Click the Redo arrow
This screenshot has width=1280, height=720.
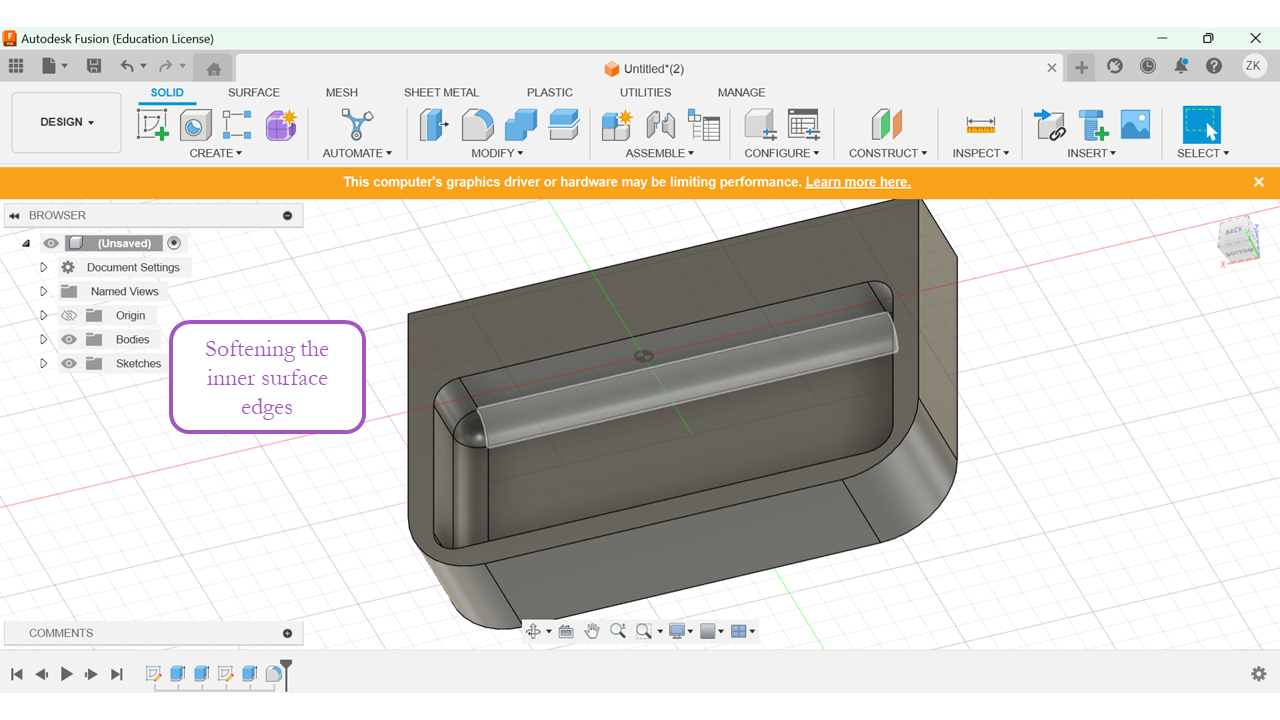click(x=165, y=66)
